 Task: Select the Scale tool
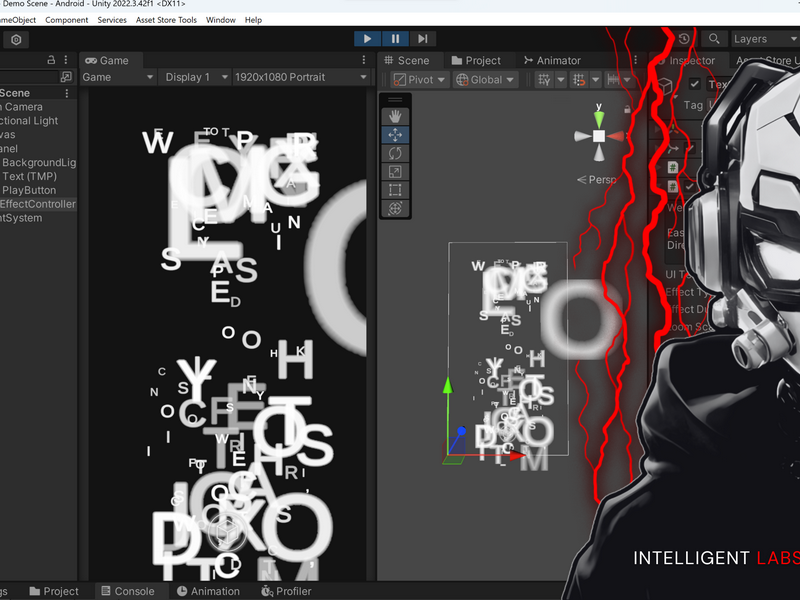point(395,171)
